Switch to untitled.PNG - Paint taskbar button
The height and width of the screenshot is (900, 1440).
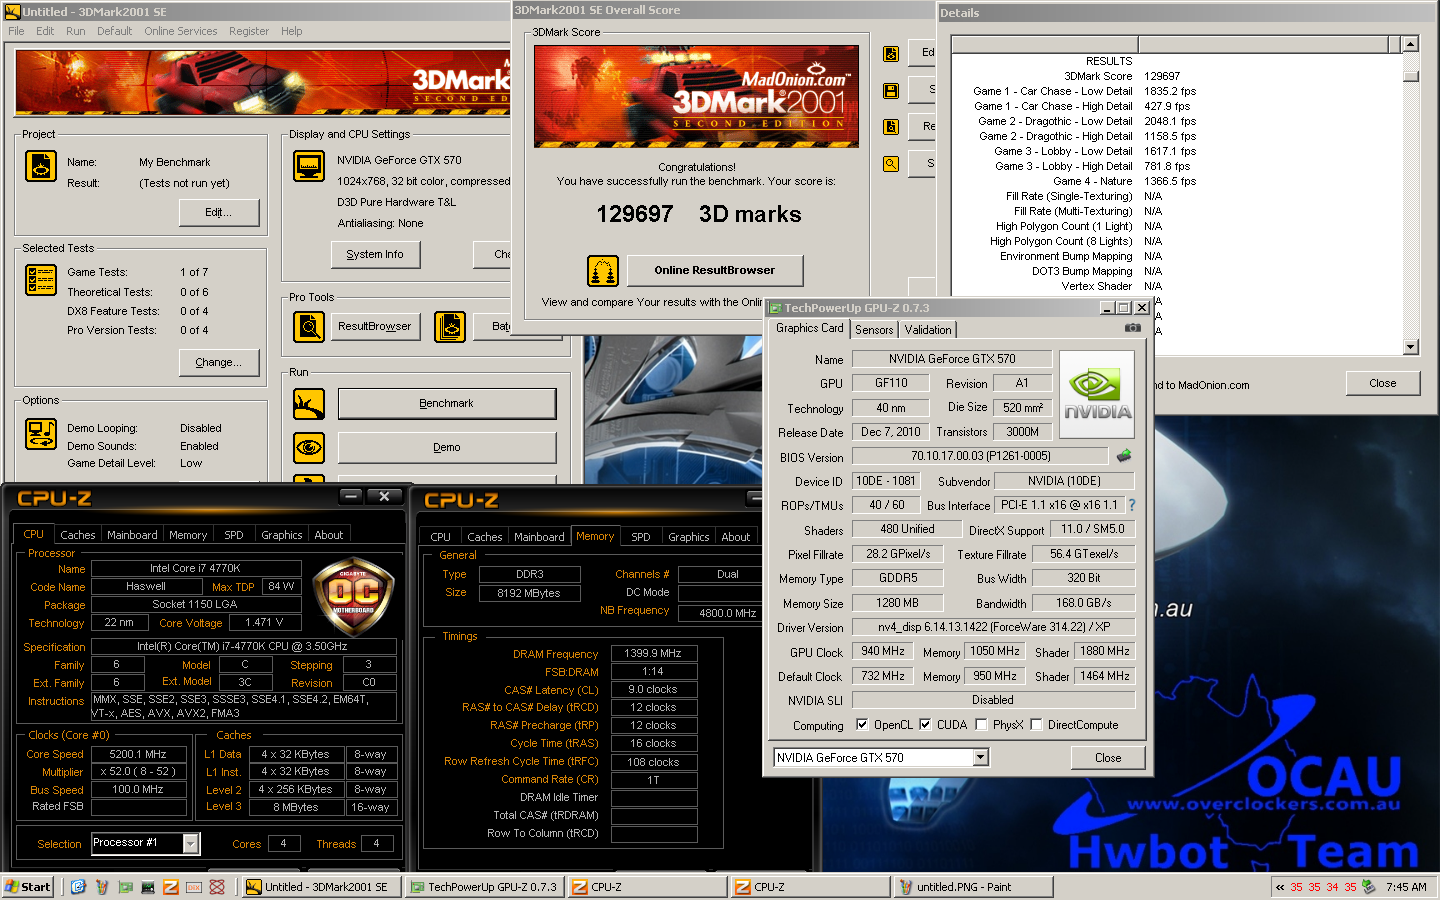[x=972, y=887]
